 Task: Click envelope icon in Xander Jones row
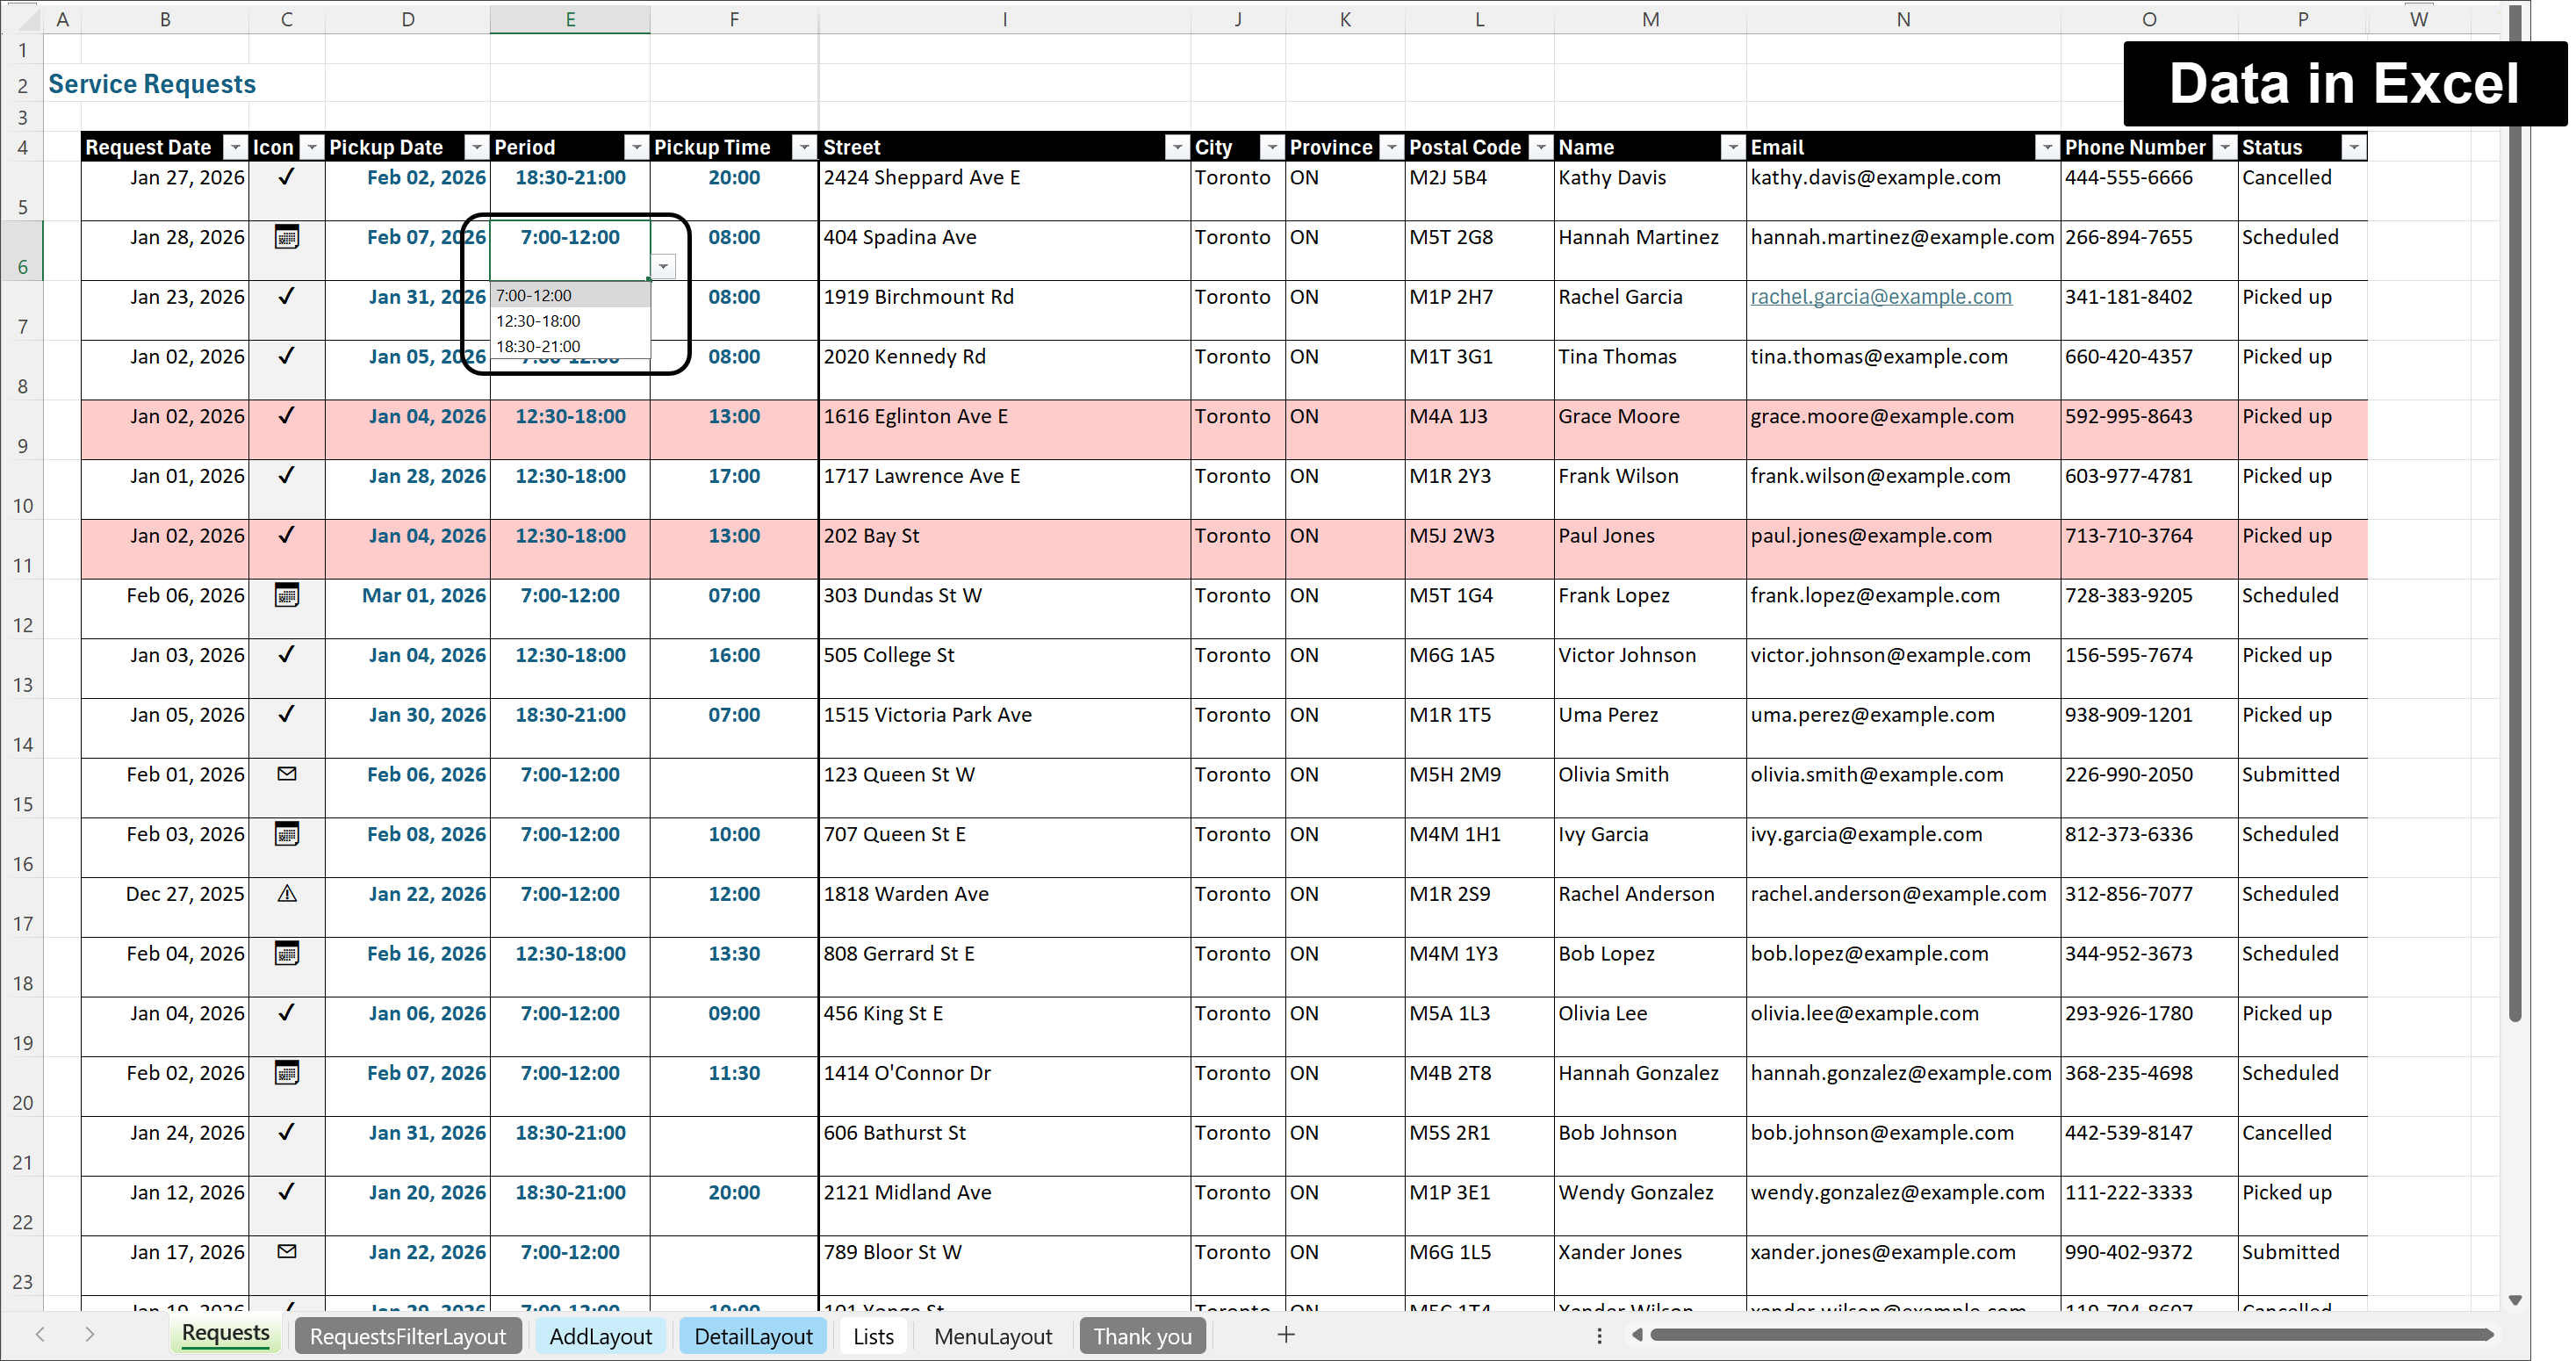(x=287, y=1252)
